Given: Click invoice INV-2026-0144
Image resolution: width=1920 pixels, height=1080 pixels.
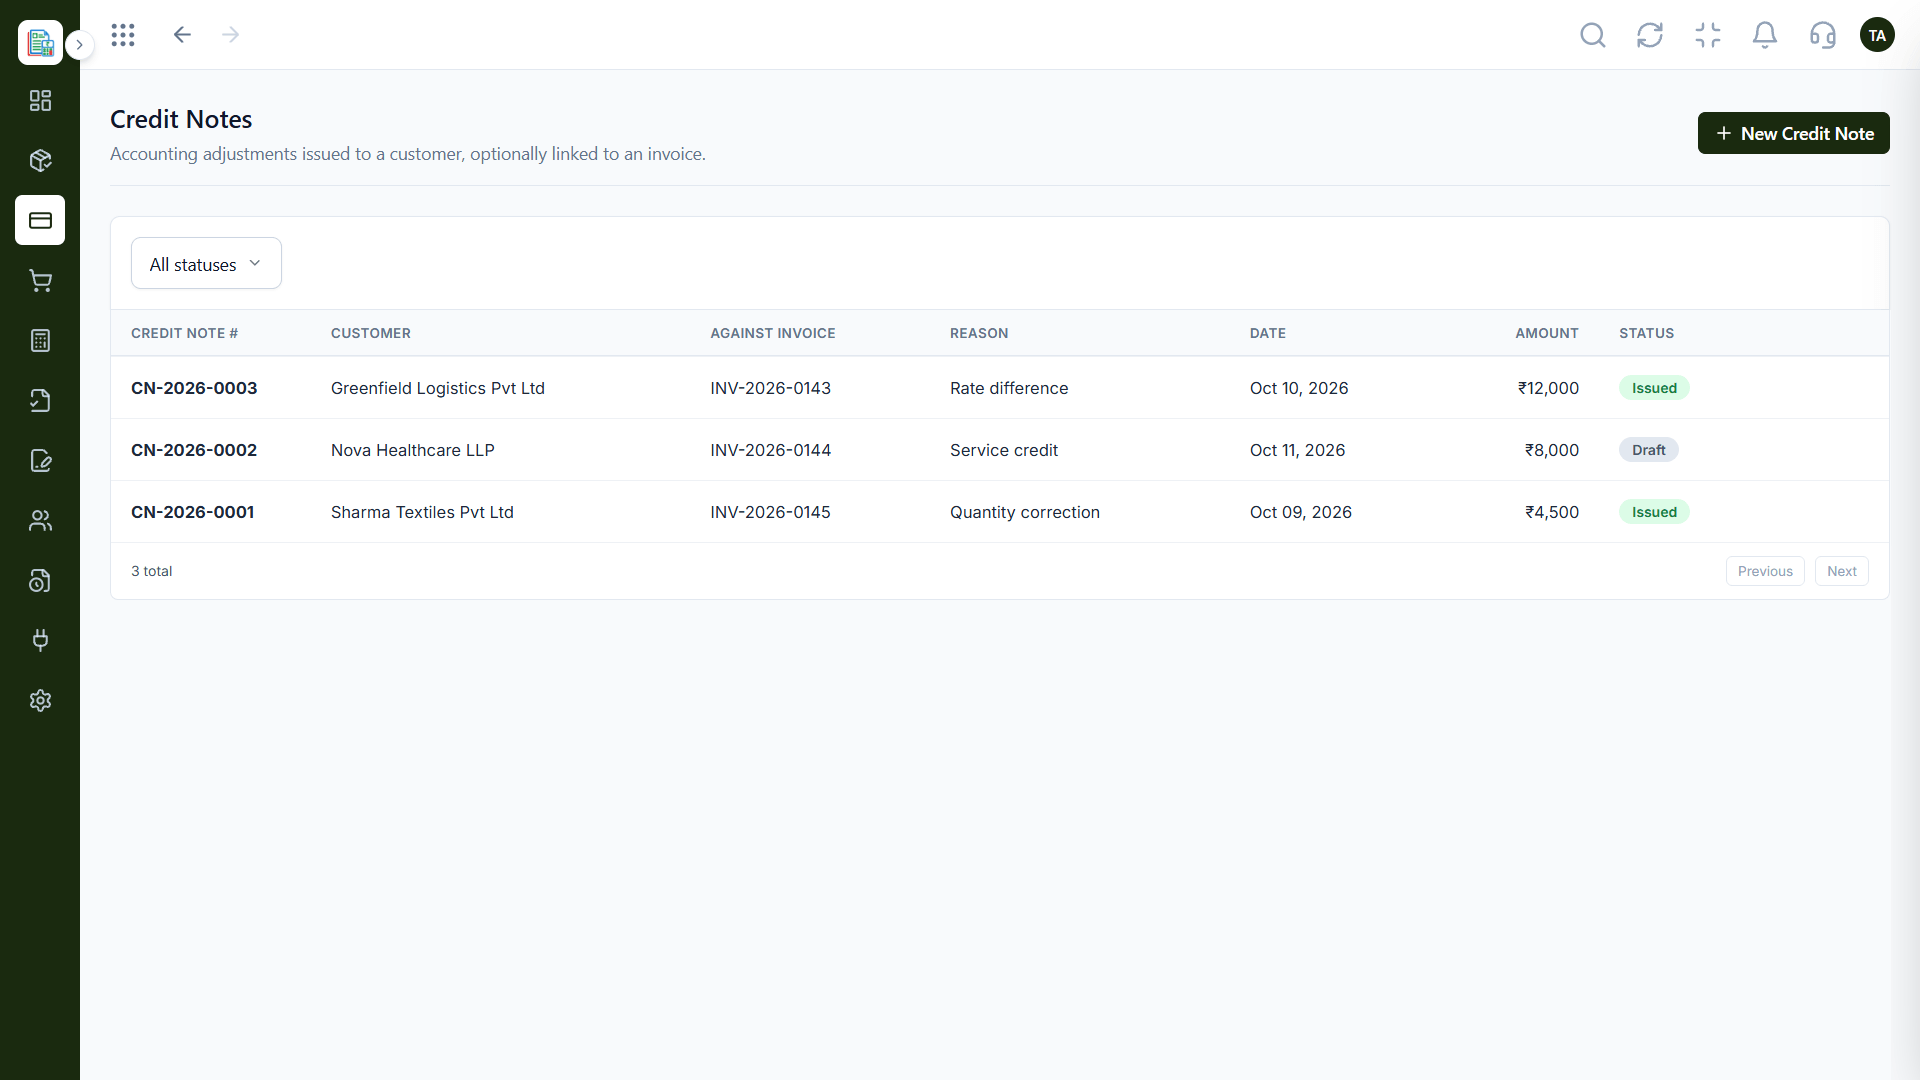Looking at the screenshot, I should coord(770,450).
